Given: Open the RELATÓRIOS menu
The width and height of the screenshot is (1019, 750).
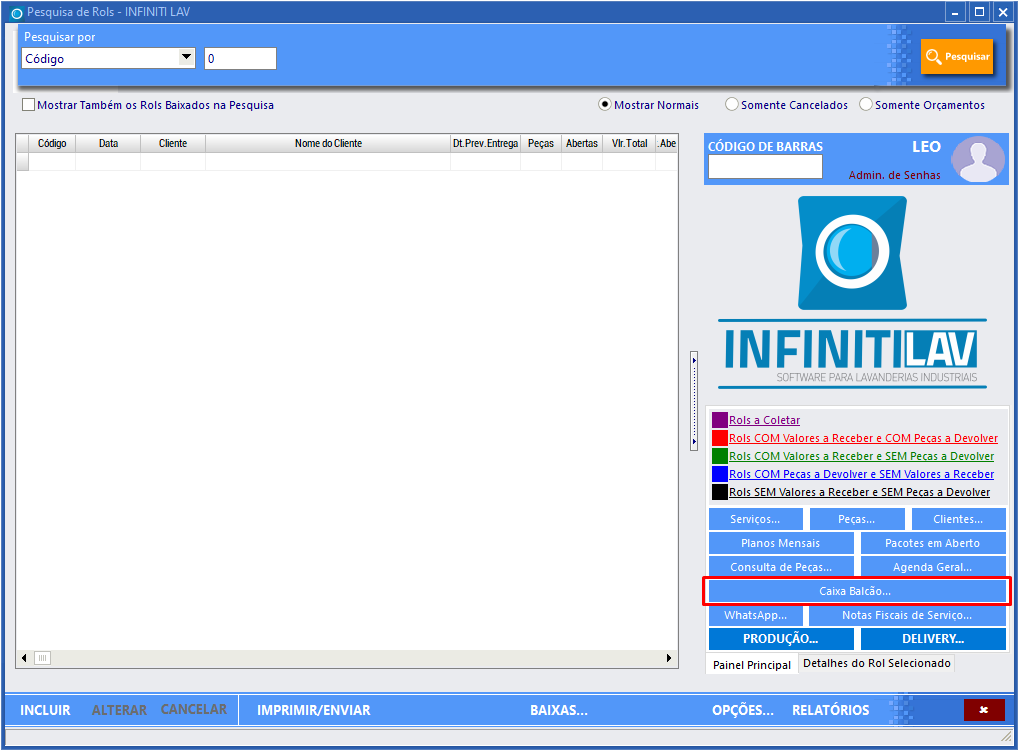Looking at the screenshot, I should (830, 710).
